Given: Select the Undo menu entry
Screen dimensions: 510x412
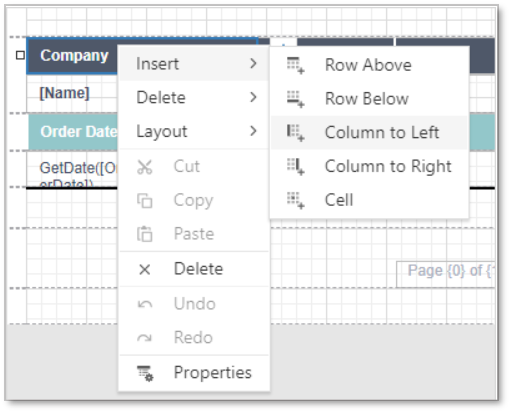Looking at the screenshot, I should [194, 304].
